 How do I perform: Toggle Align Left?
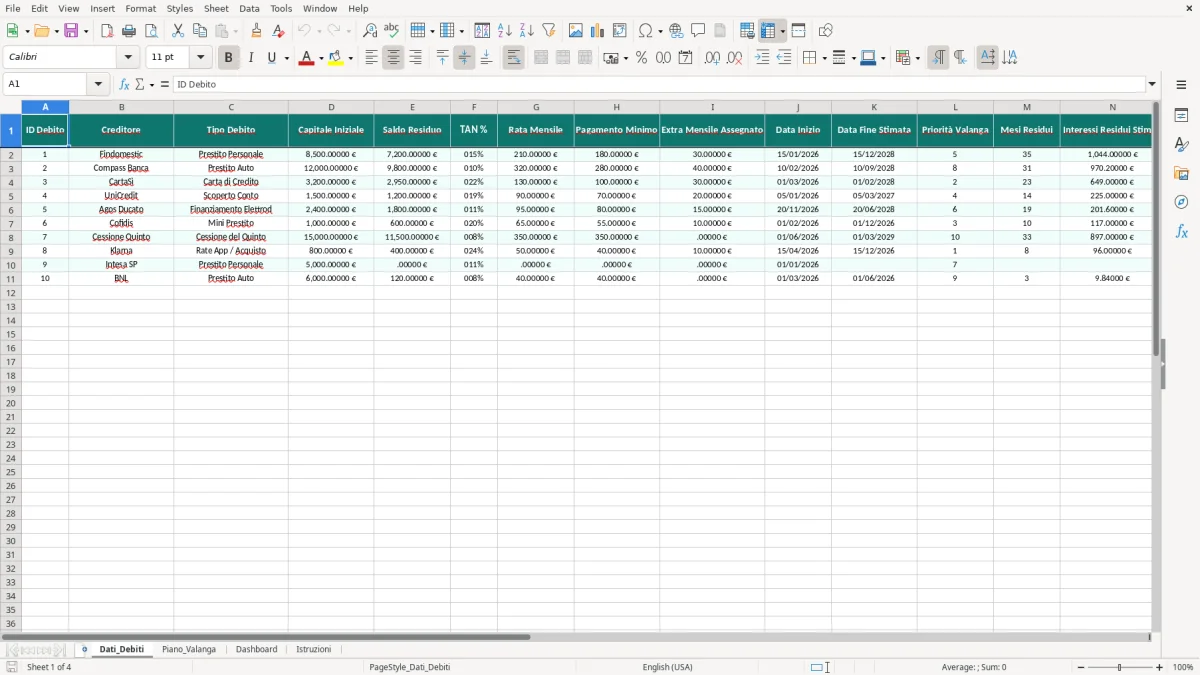[x=371, y=58]
